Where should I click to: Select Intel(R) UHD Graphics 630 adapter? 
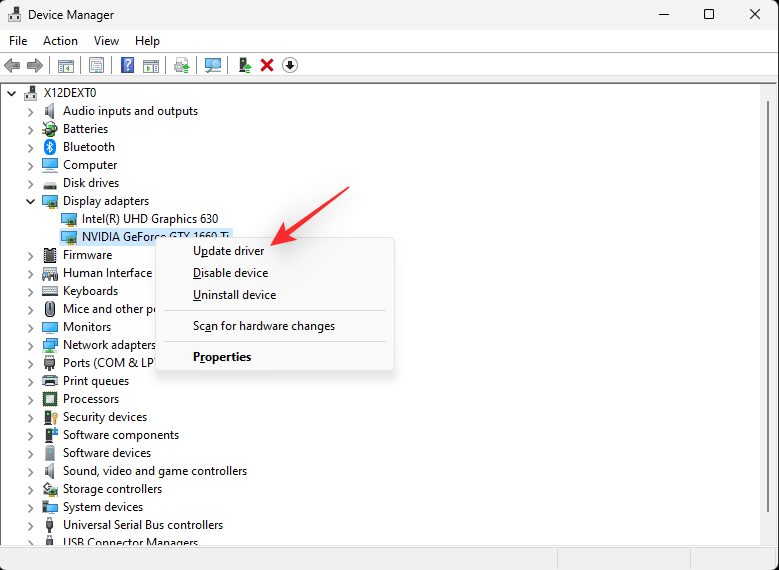tap(149, 219)
